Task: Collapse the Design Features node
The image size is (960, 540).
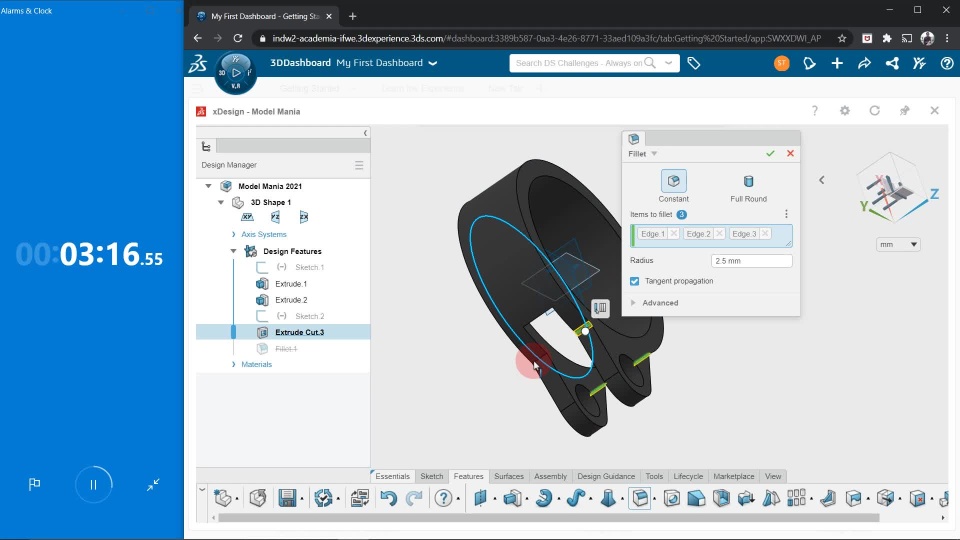Action: pyautogui.click(x=233, y=251)
